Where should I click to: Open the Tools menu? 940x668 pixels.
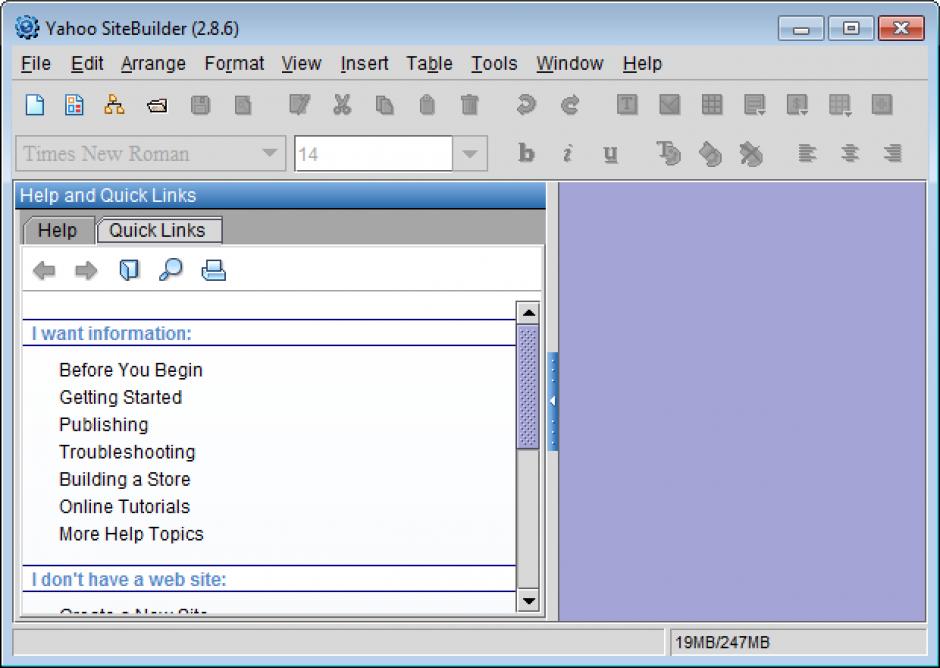pos(494,64)
